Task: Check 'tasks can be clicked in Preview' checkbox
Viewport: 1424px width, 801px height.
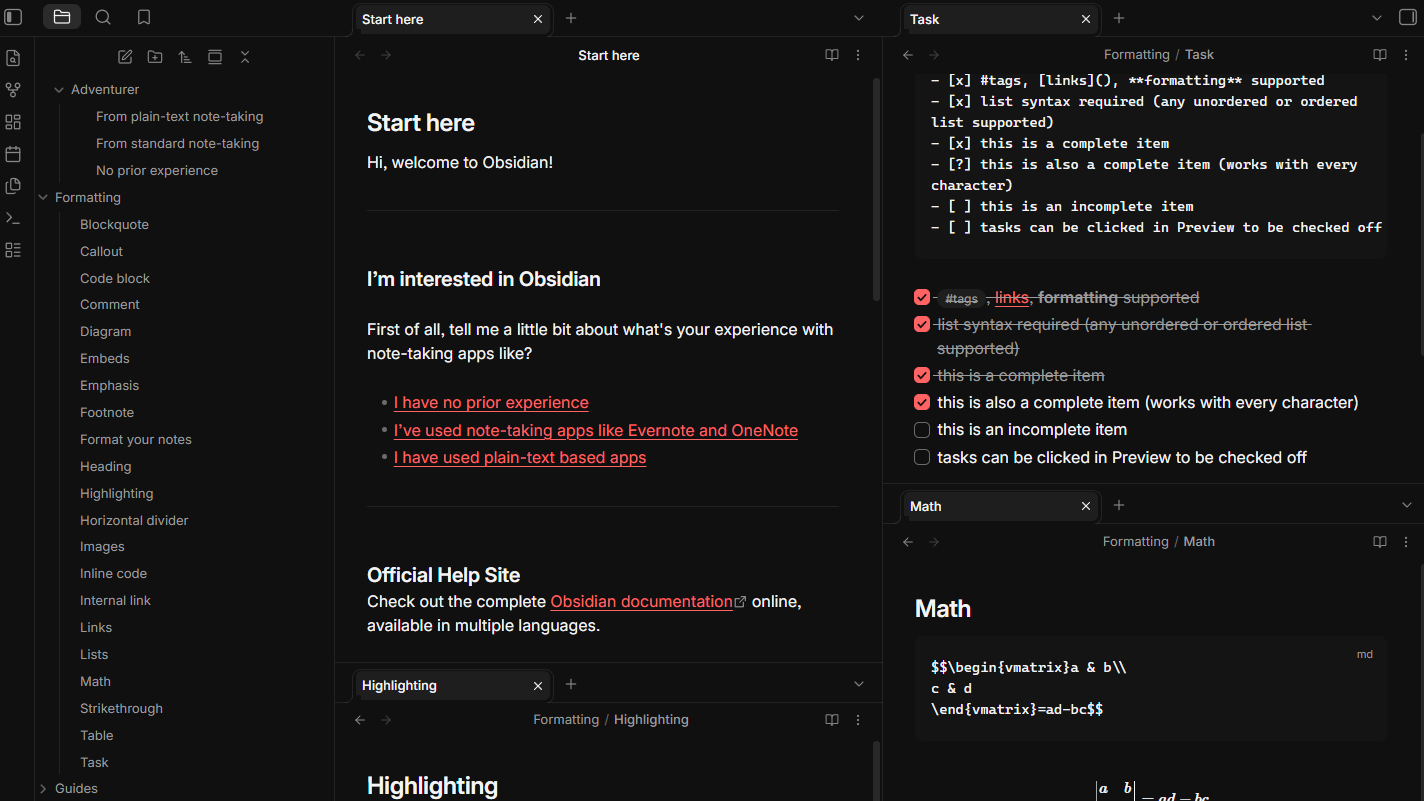Action: [x=922, y=457]
